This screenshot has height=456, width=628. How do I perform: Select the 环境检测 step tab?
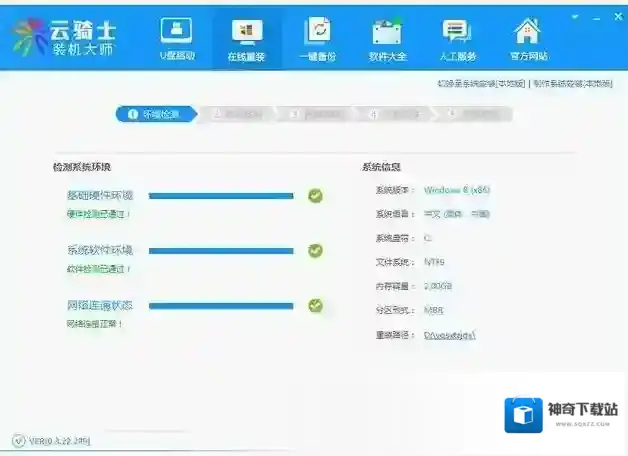click(x=156, y=114)
